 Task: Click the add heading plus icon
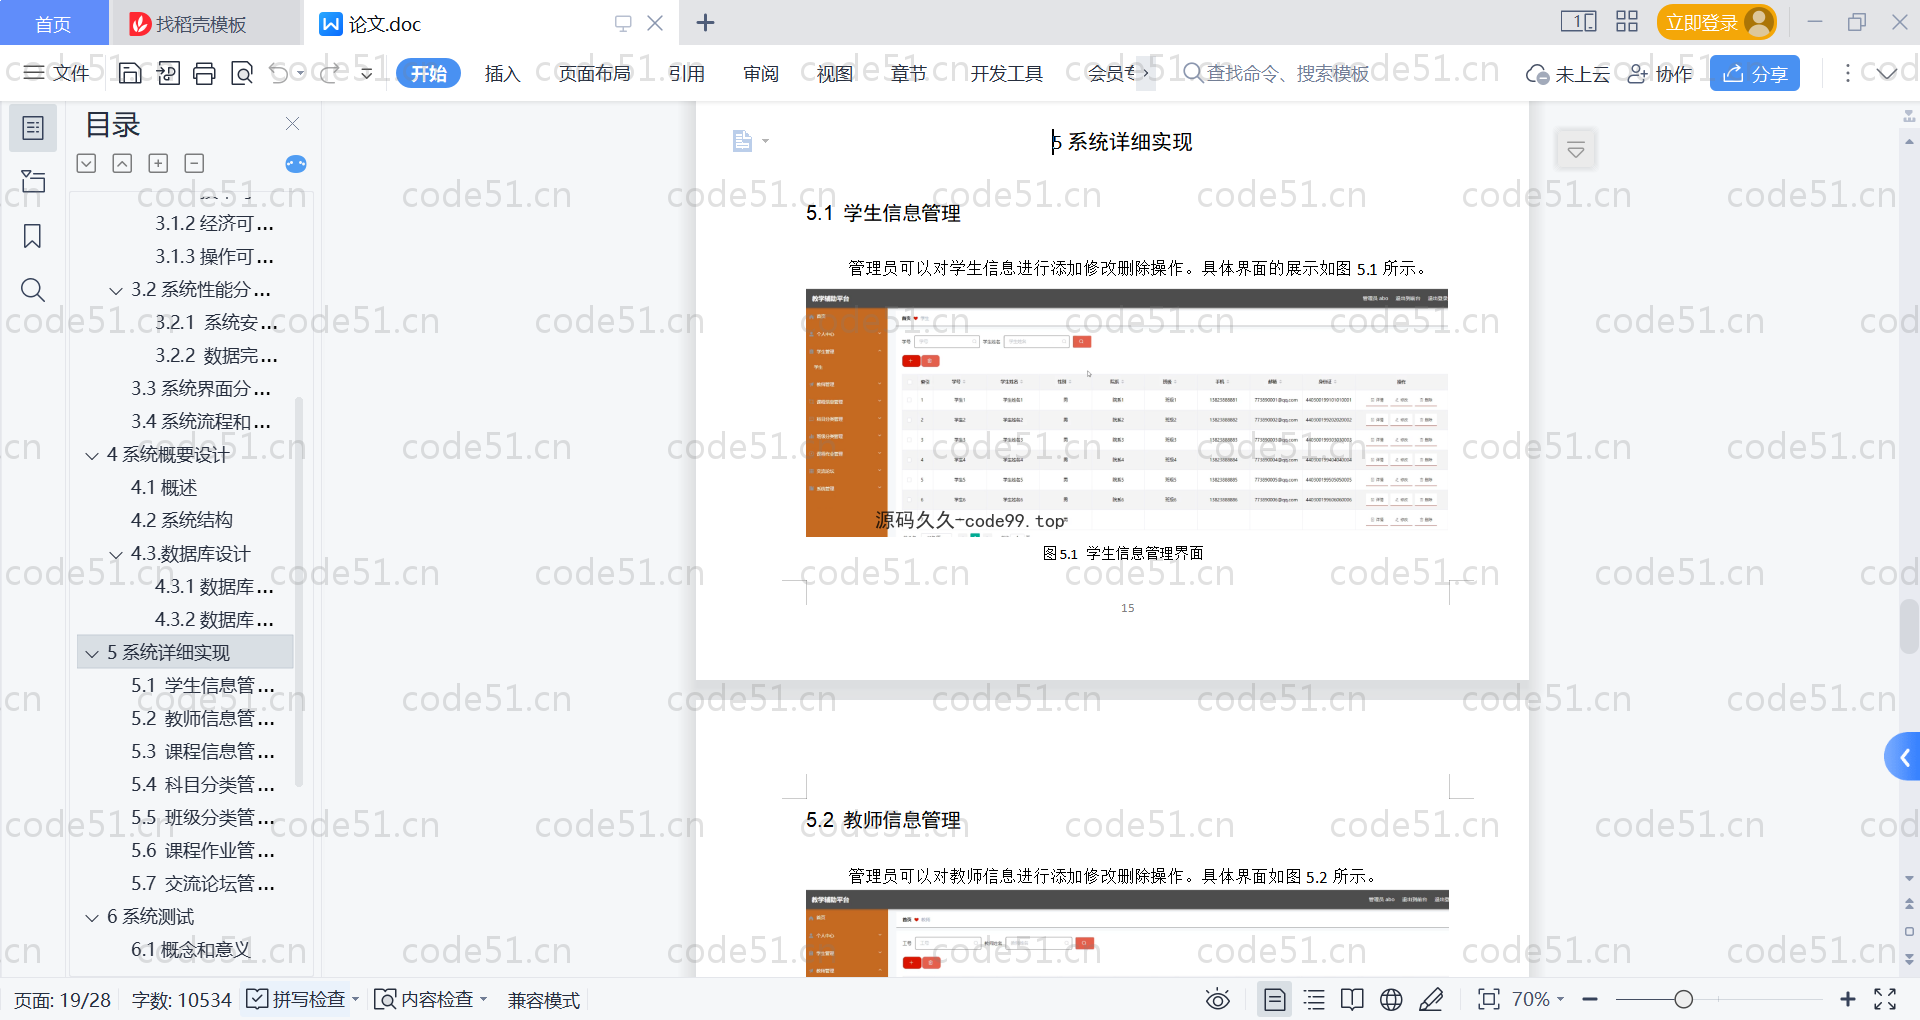[x=158, y=163]
